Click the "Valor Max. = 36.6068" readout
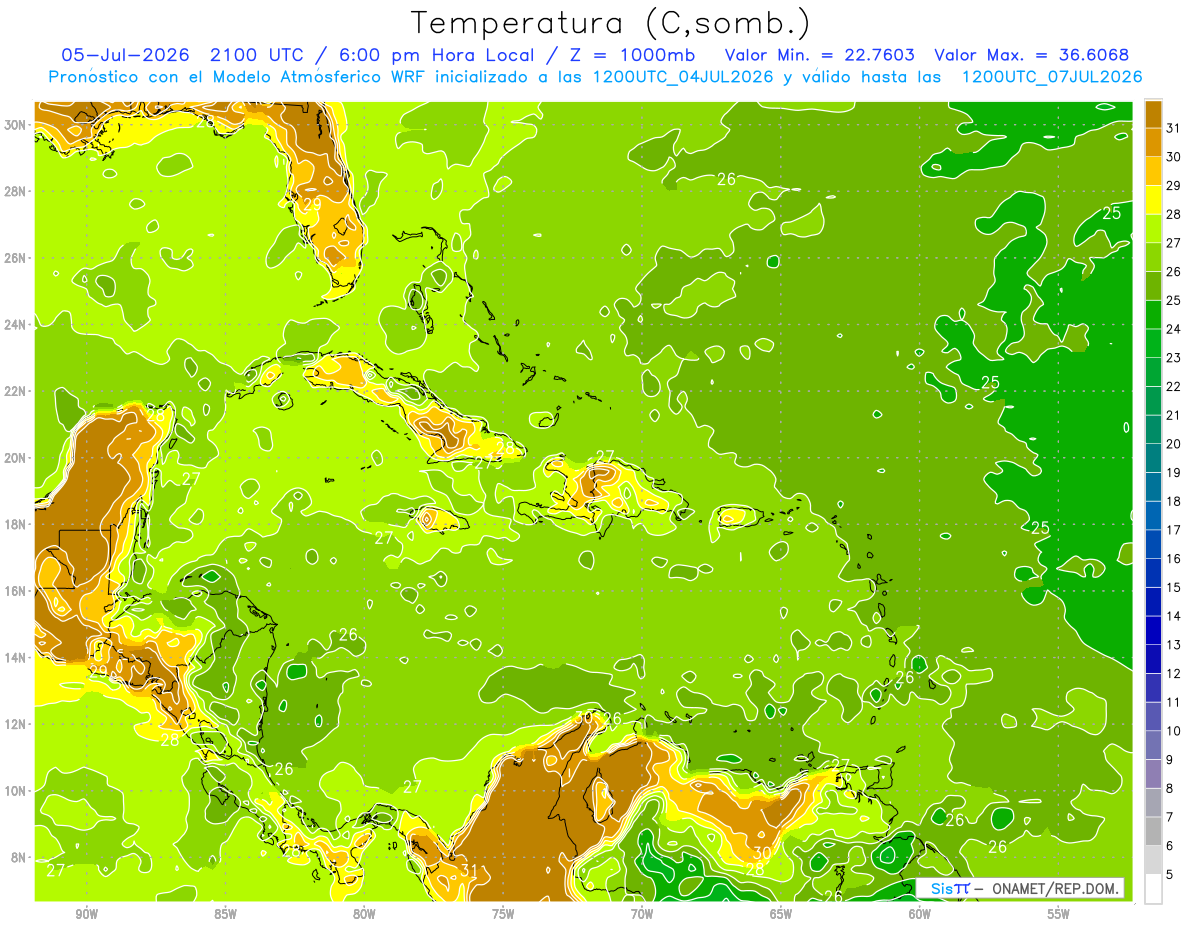This screenshot has height=927, width=1200. click(1032, 54)
